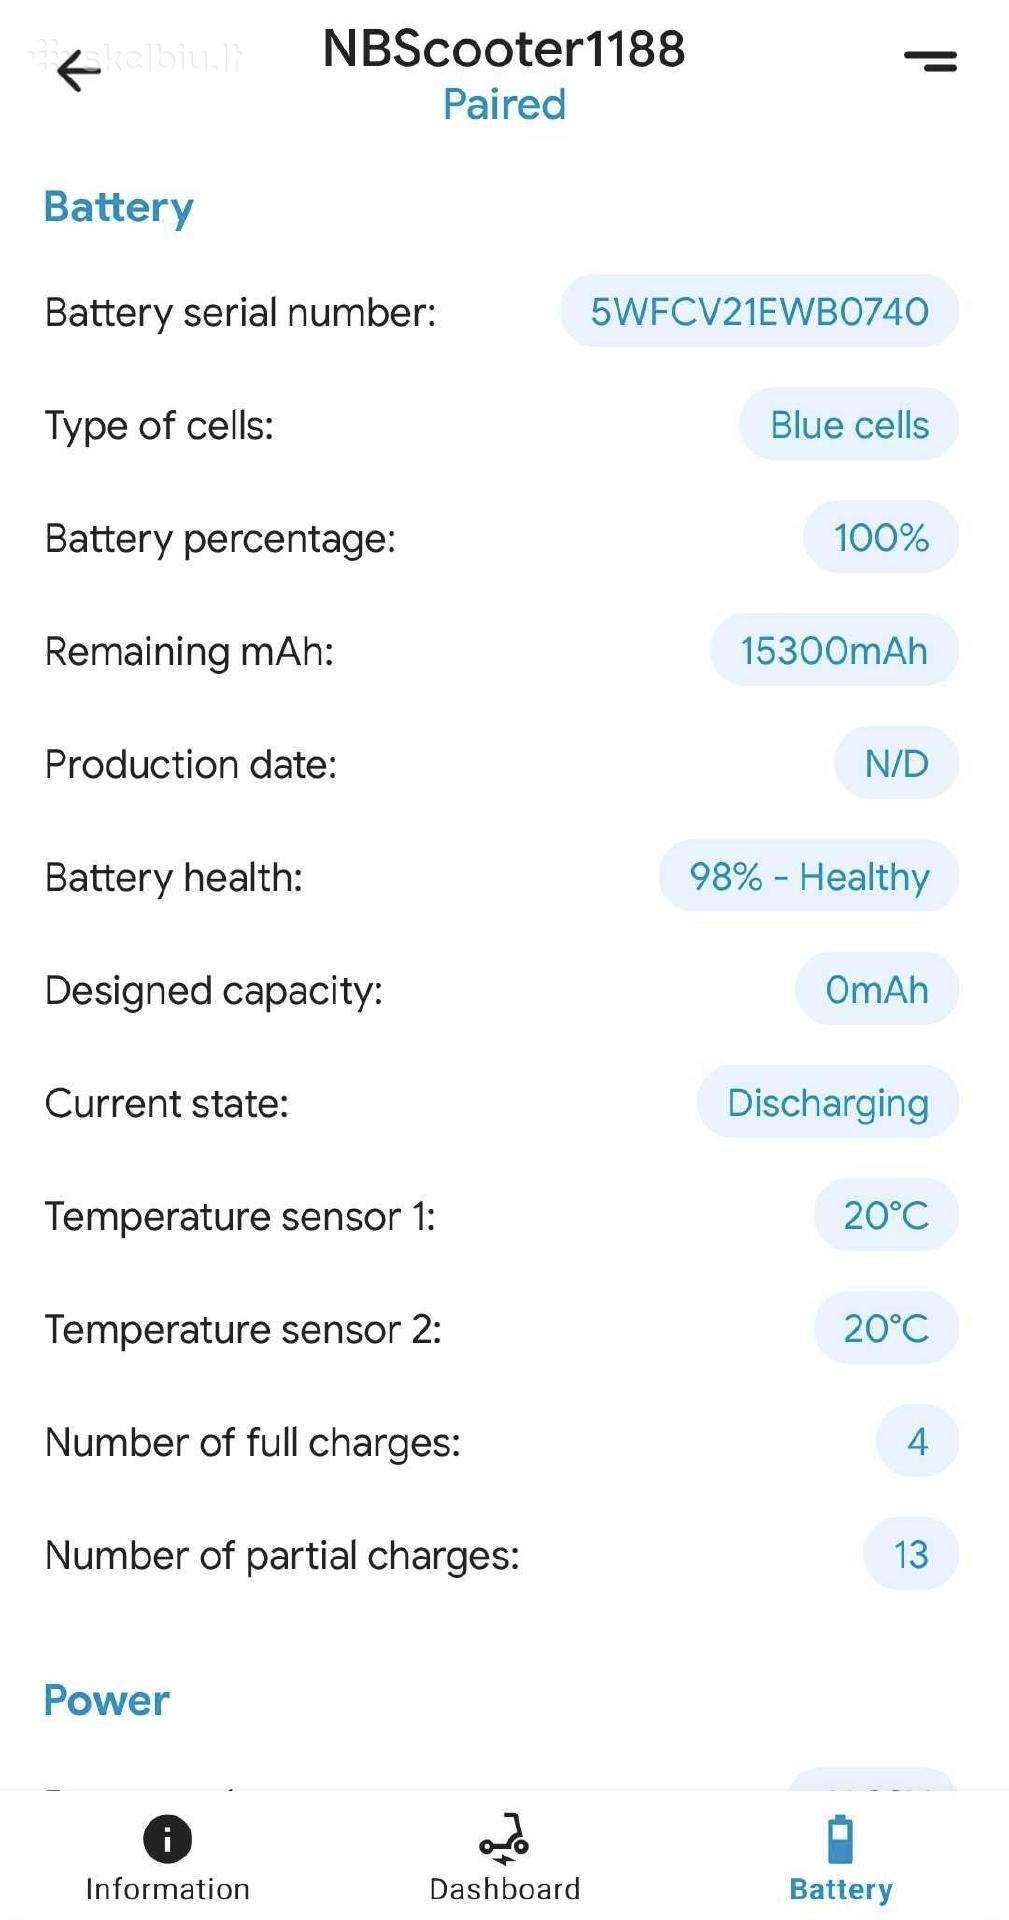
Task: Tap the 15300mAh remaining capacity chip
Action: pos(834,650)
